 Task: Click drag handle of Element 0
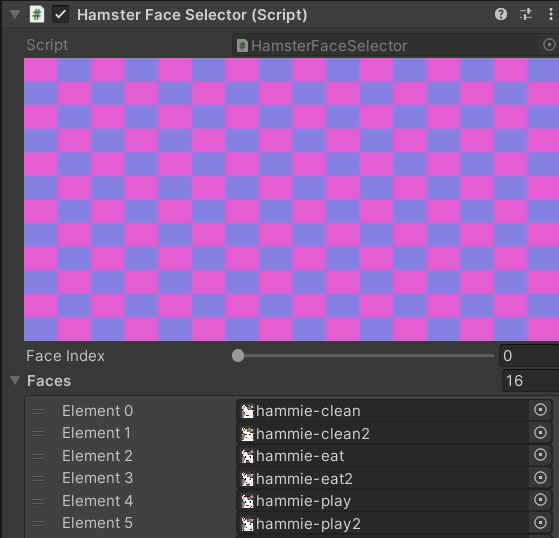pyautogui.click(x=38, y=411)
